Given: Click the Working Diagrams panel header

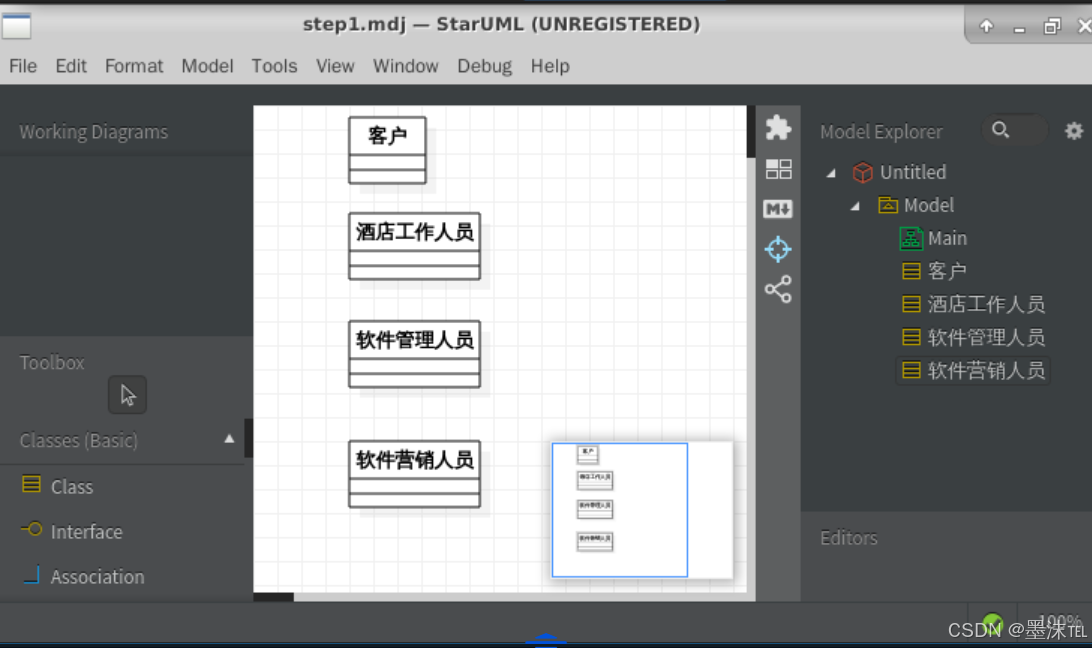Looking at the screenshot, I should 93,132.
